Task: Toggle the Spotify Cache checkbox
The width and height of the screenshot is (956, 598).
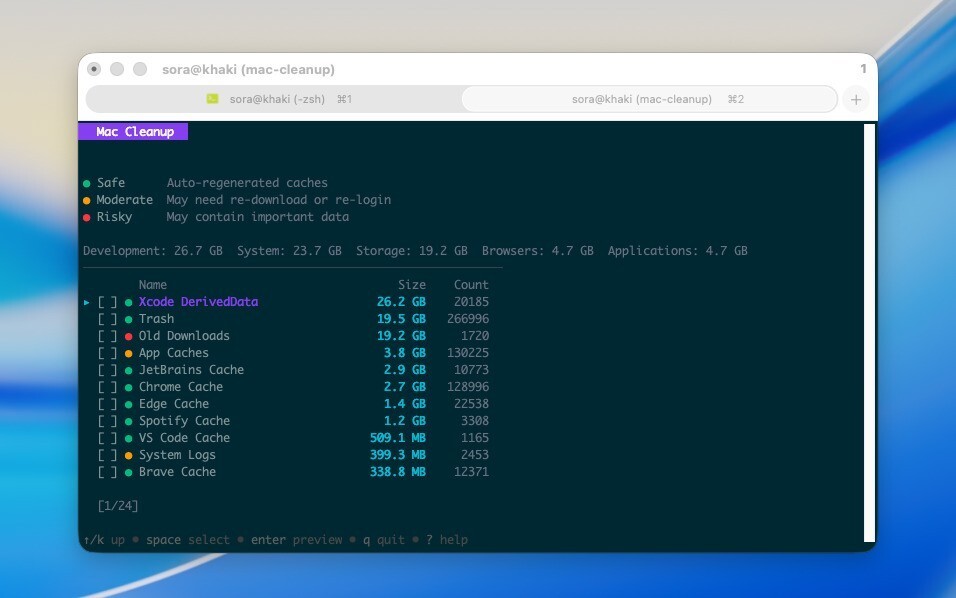Action: point(107,421)
